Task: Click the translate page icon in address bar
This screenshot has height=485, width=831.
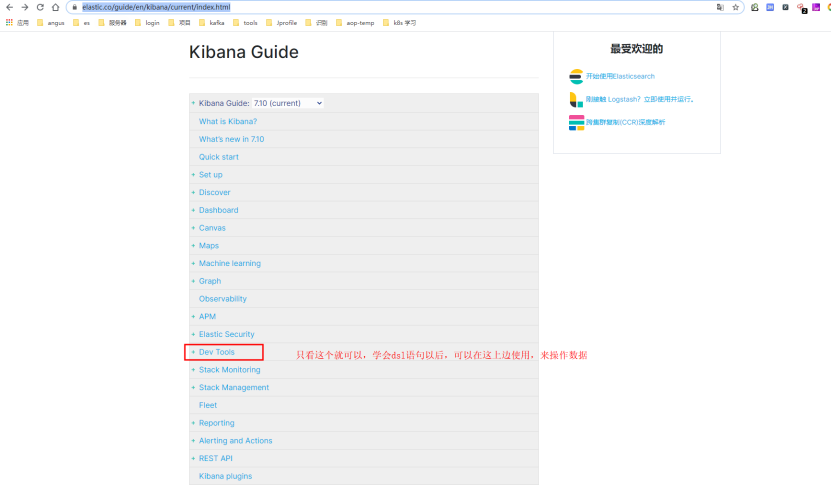Action: pyautogui.click(x=720, y=7)
